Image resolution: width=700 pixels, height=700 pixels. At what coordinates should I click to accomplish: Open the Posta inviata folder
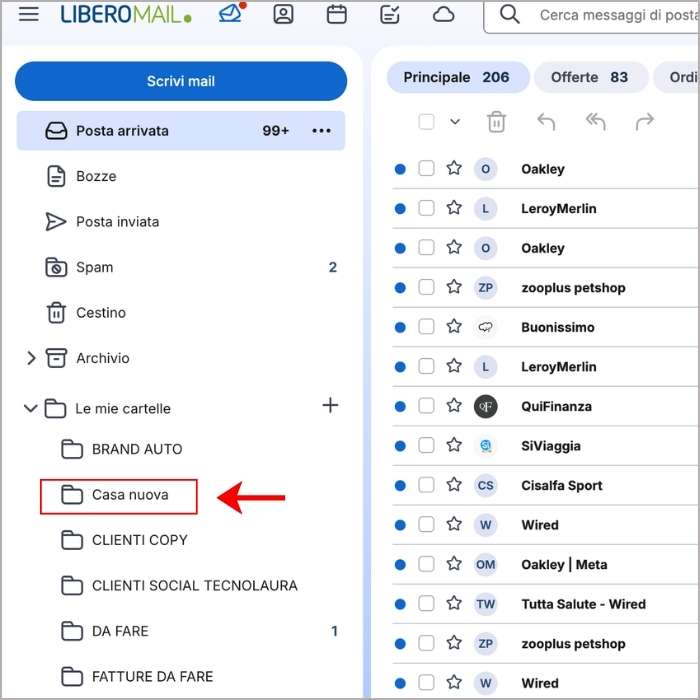[x=181, y=222]
